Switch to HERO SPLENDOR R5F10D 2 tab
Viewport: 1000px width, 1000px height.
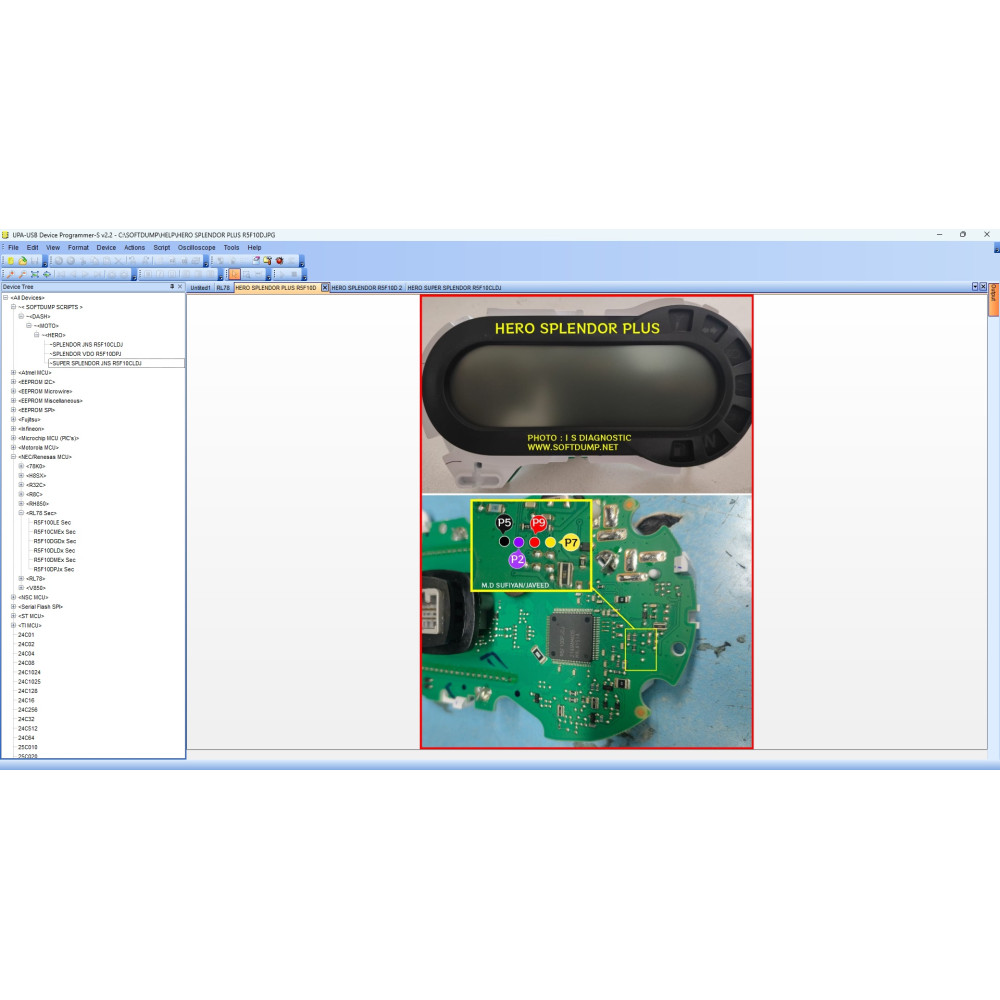(367, 288)
